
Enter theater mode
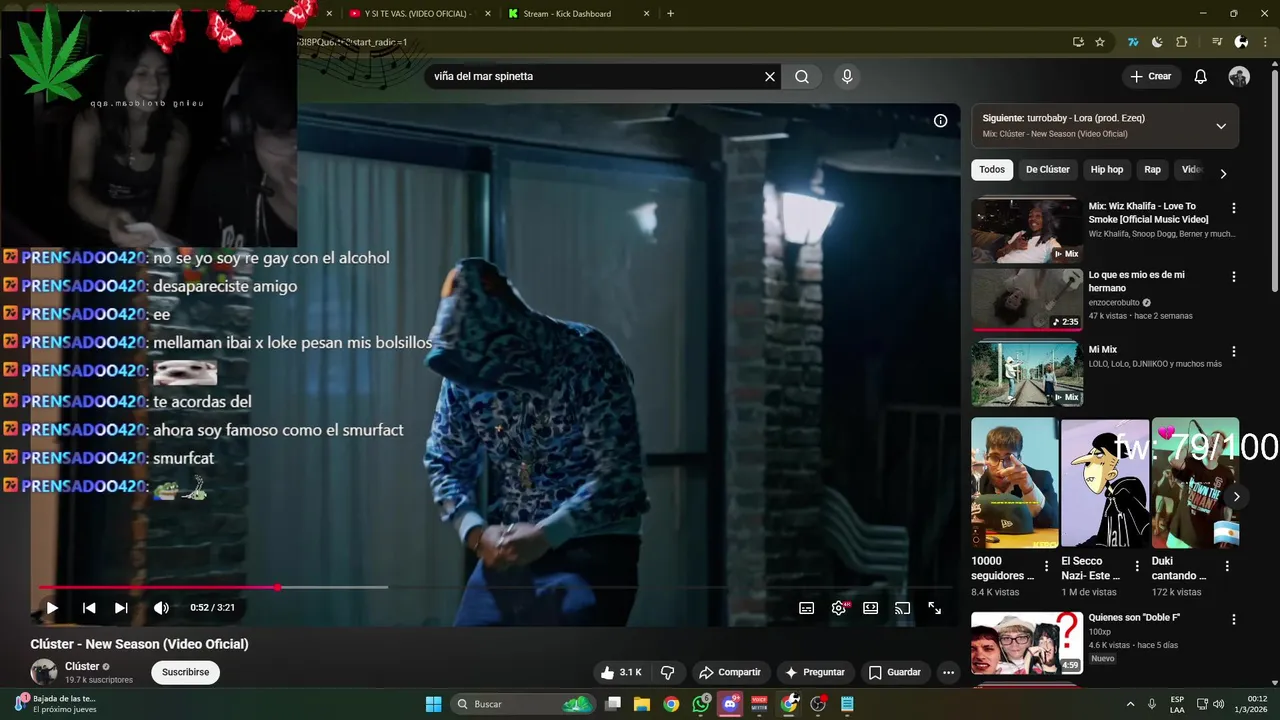[871, 607]
